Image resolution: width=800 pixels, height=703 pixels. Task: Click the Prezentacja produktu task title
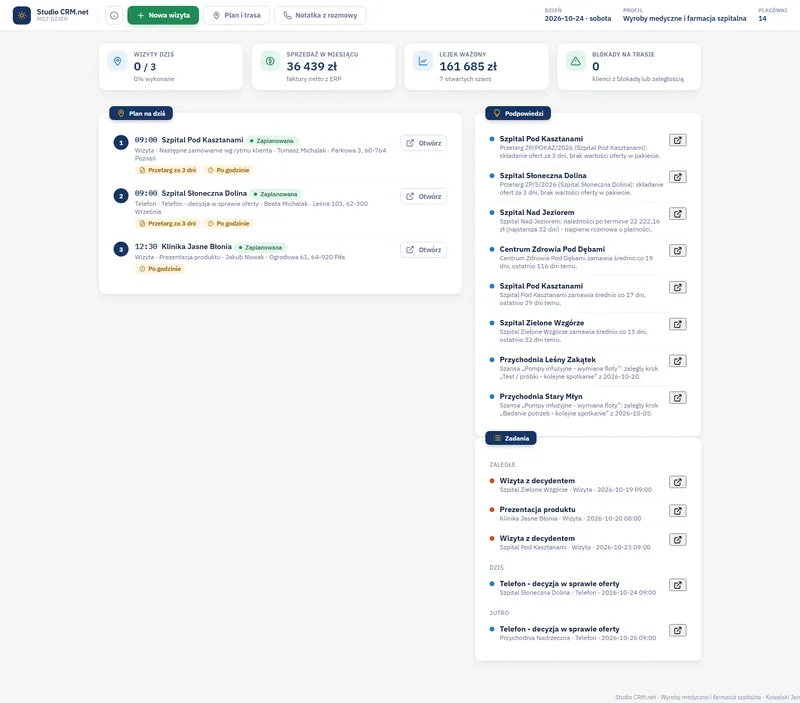coord(537,509)
